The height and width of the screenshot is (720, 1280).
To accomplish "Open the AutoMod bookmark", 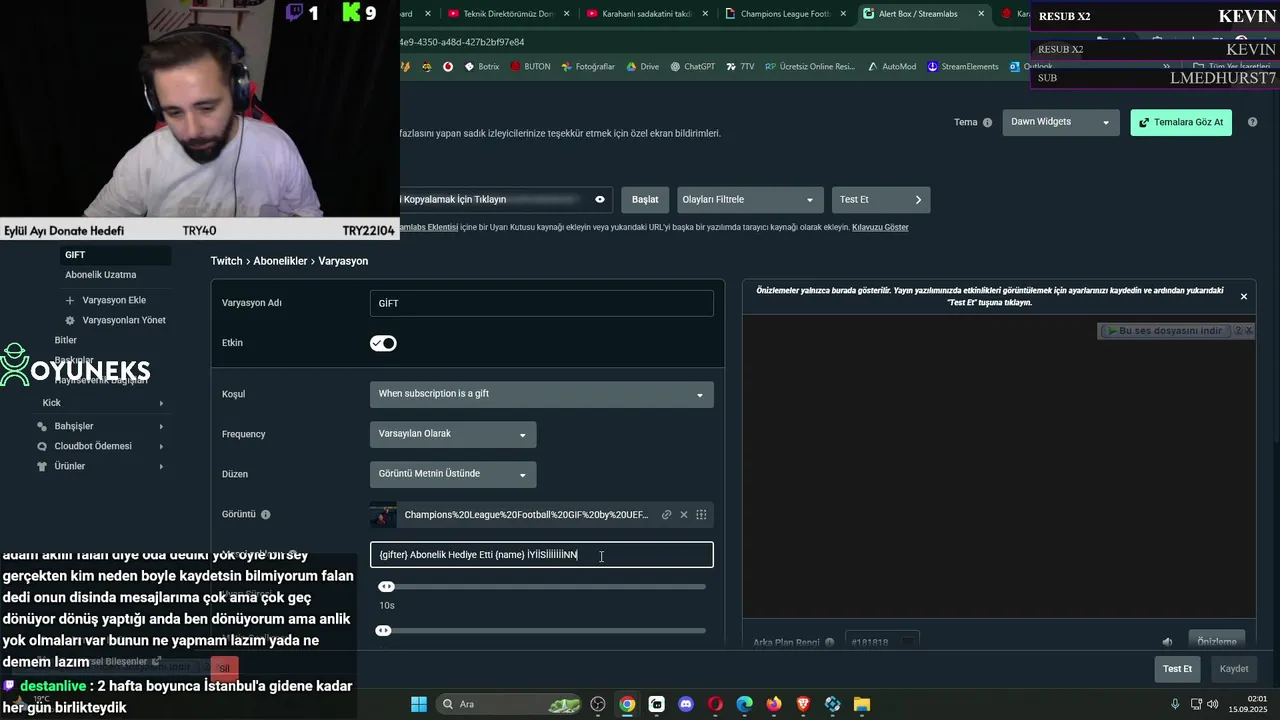I will click(x=892, y=67).
